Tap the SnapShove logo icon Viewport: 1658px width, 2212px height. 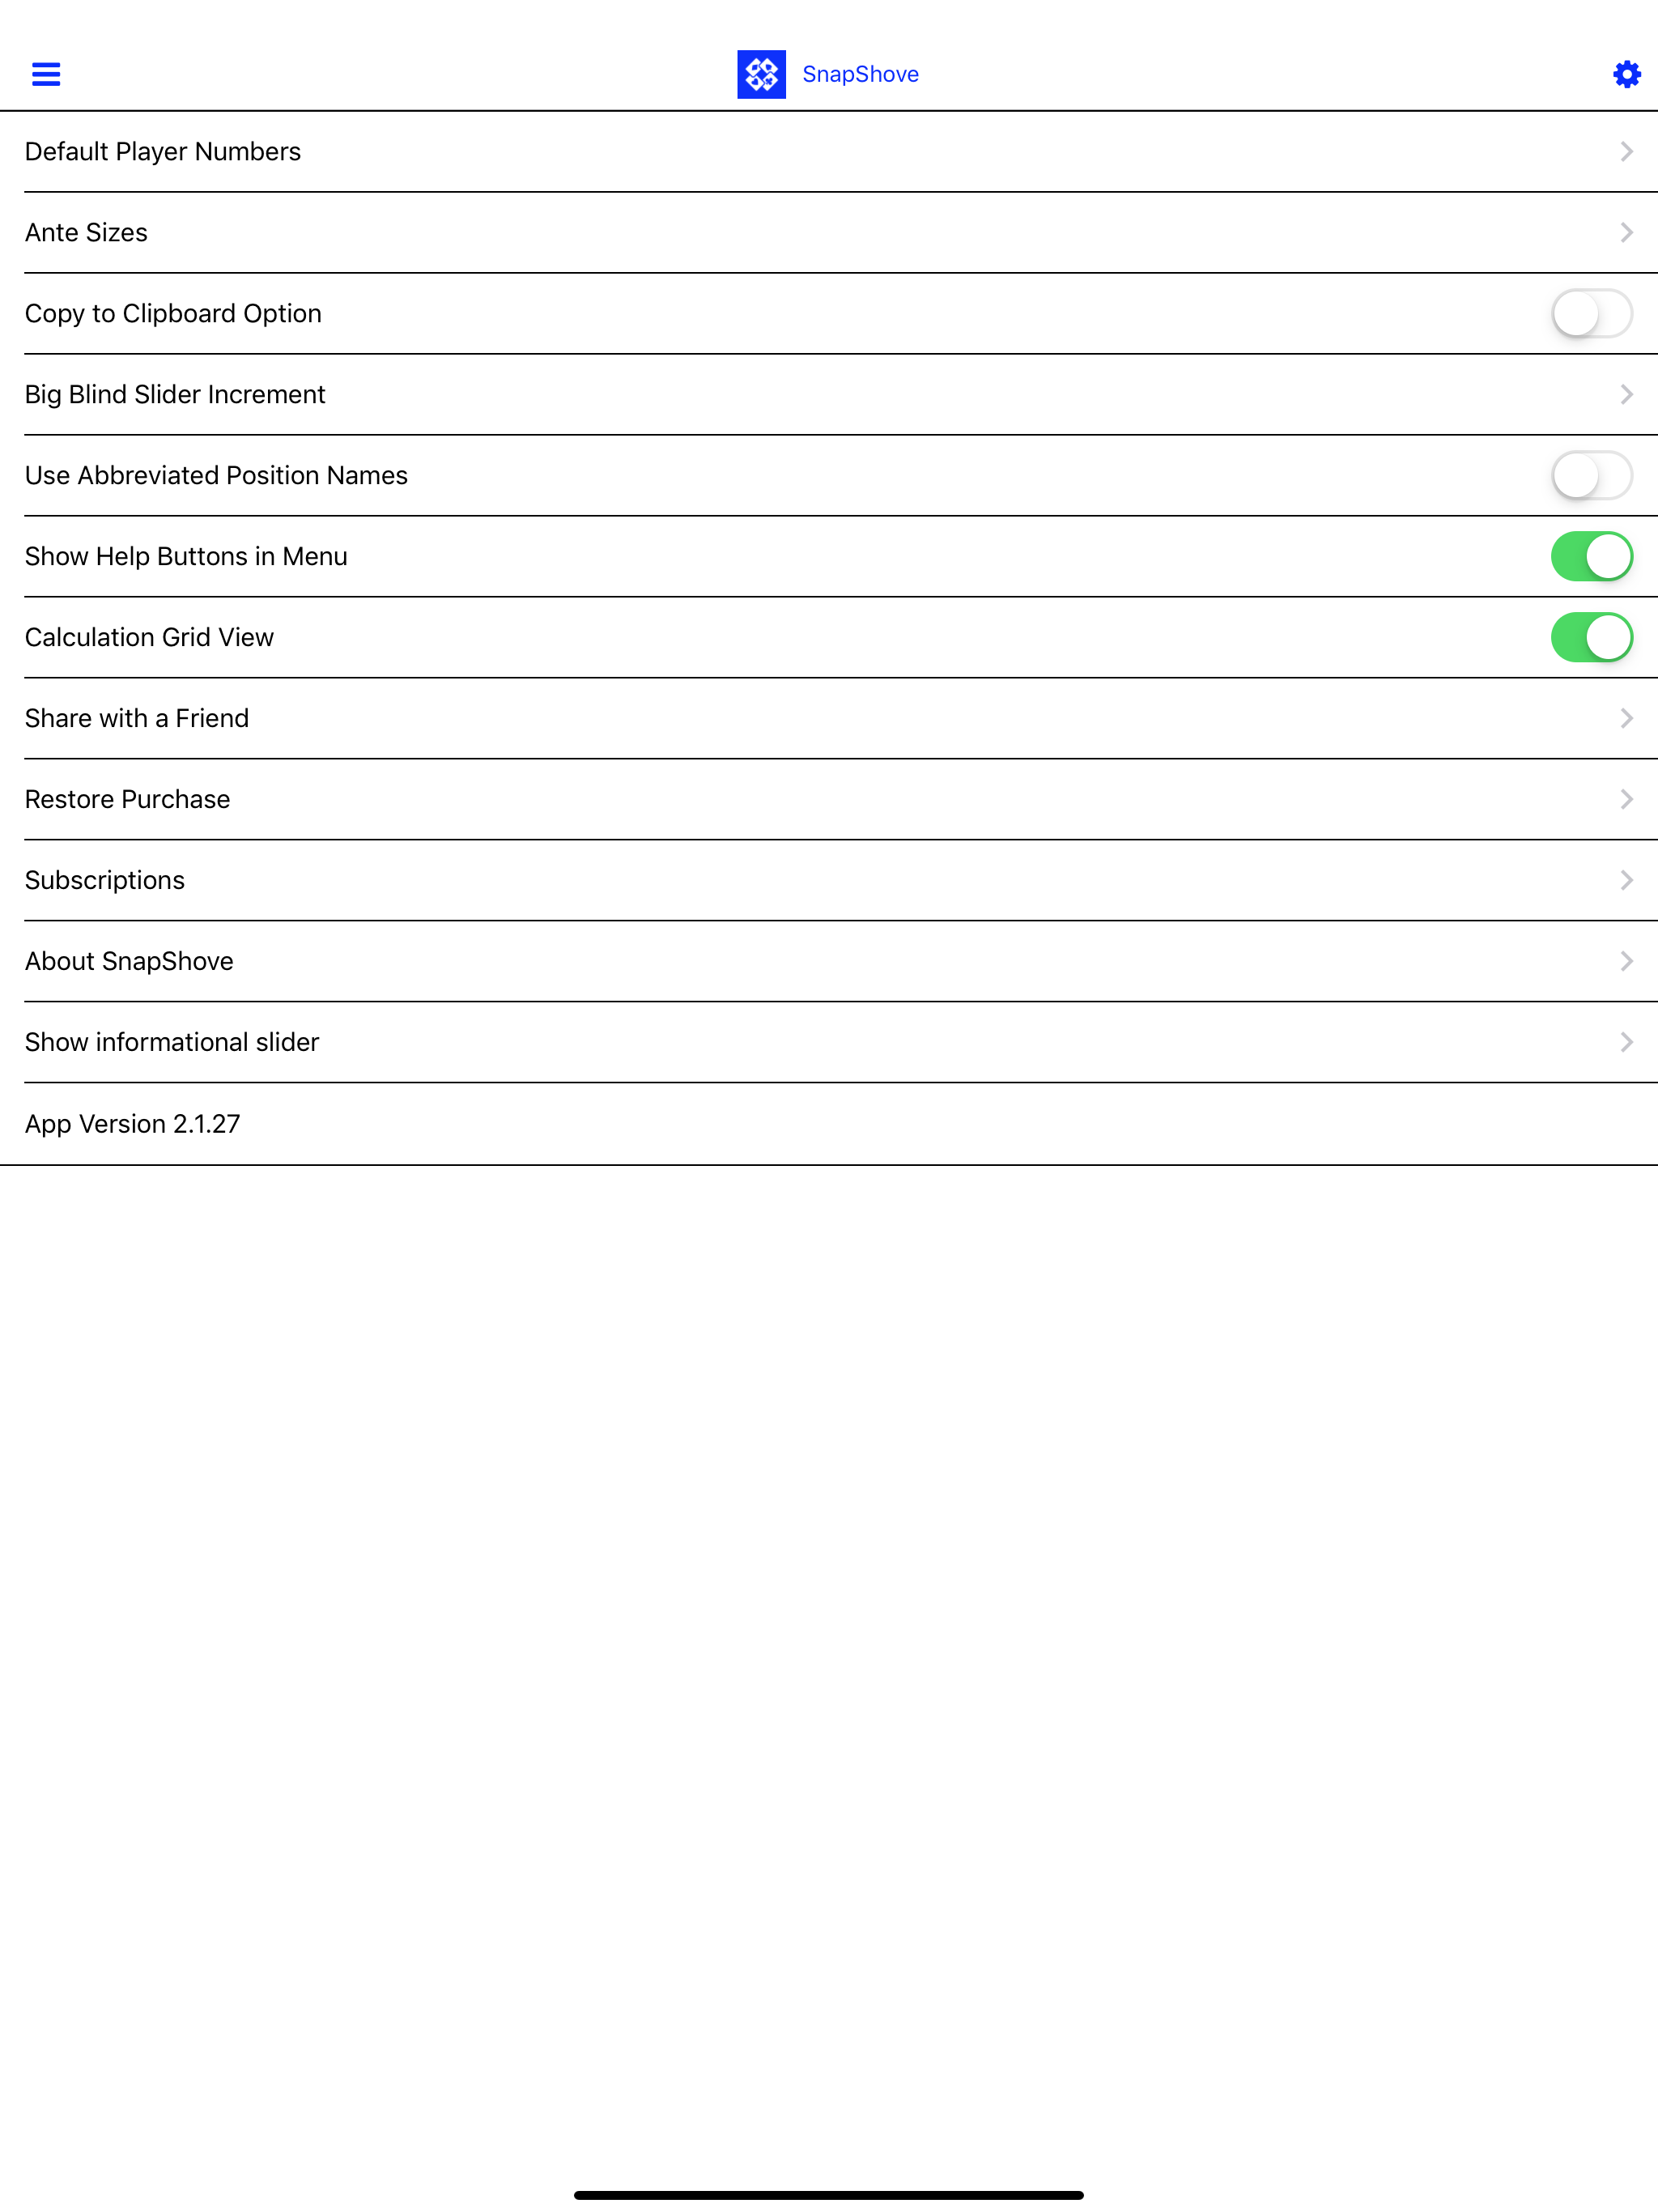click(x=761, y=74)
